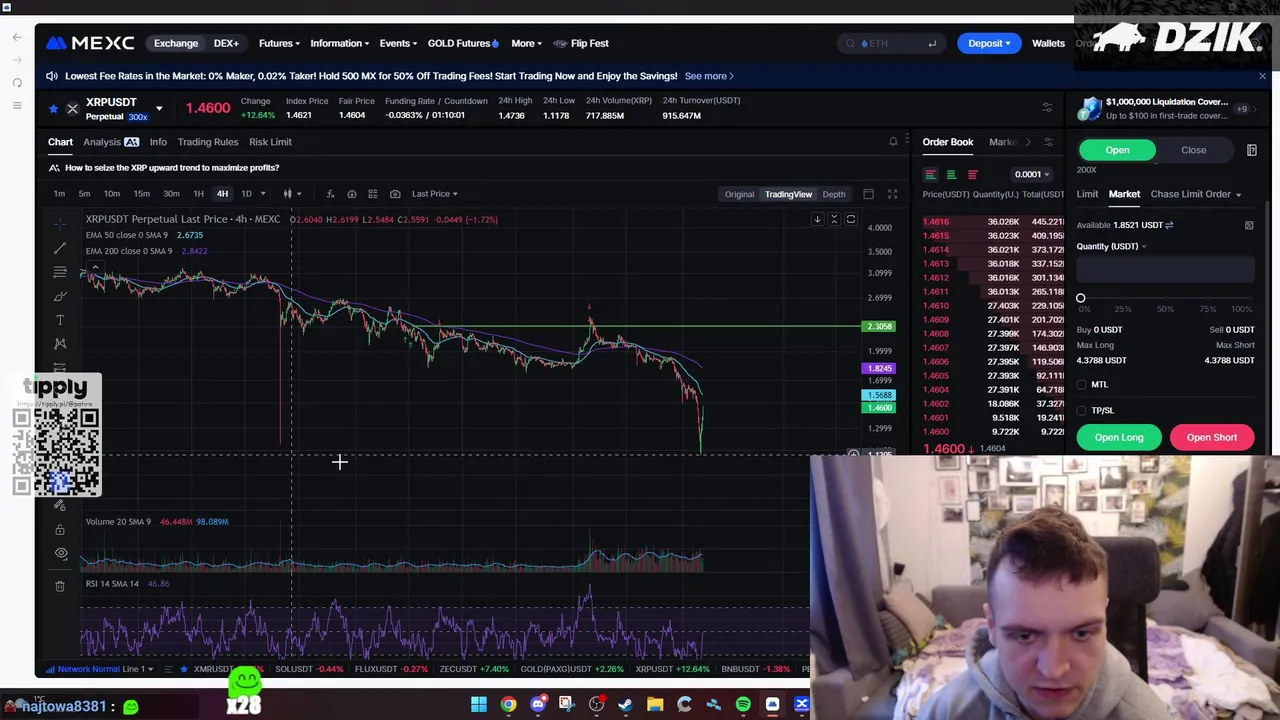Click the Open Short button

click(x=1212, y=437)
